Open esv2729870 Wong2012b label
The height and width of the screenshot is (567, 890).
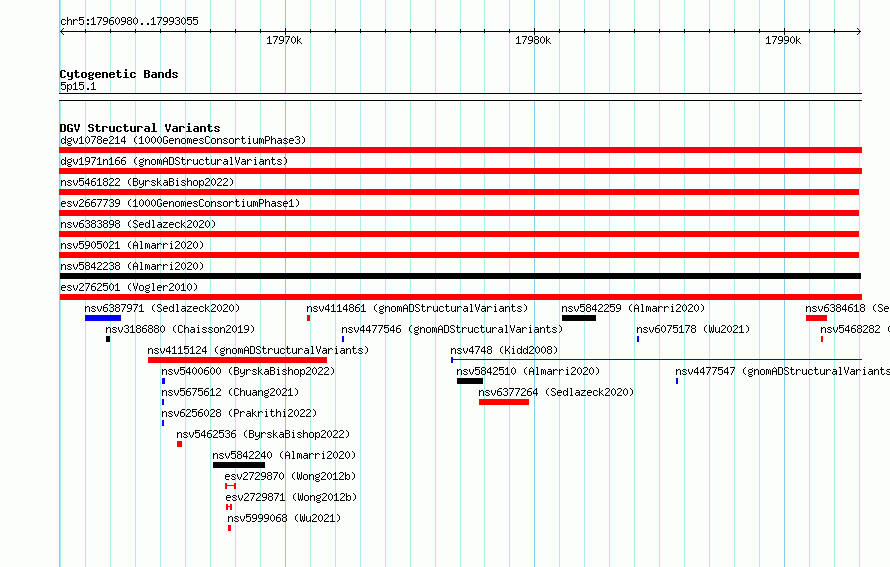(290, 476)
